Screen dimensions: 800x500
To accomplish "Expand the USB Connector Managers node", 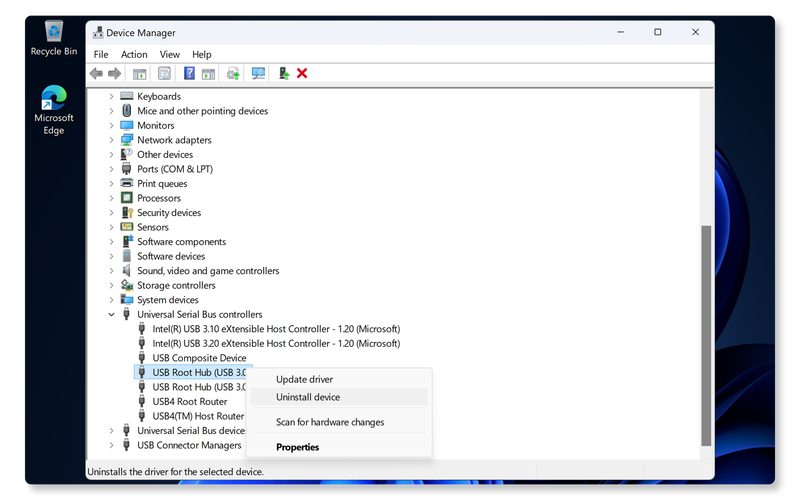I will pyautogui.click(x=112, y=445).
